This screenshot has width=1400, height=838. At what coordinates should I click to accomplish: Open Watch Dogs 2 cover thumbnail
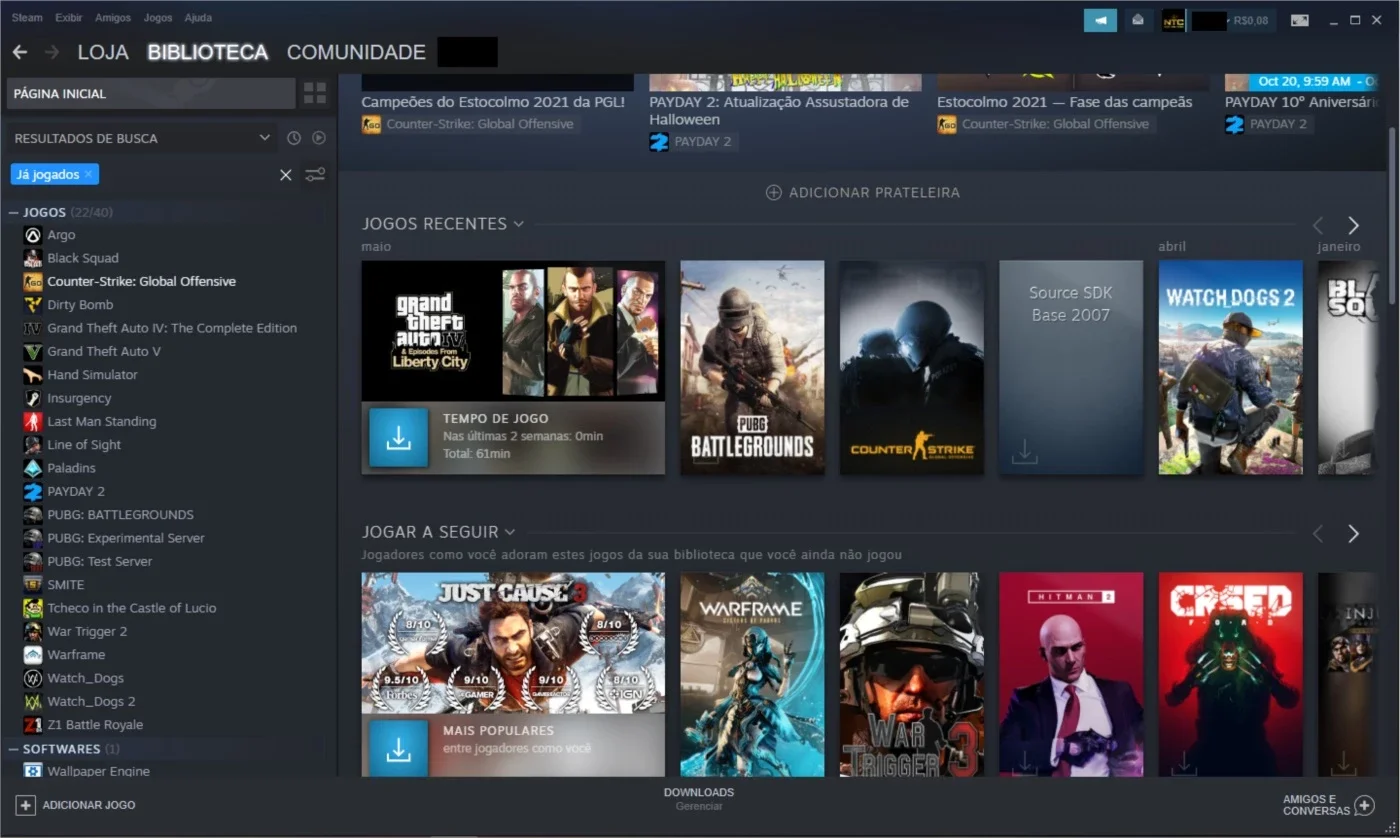1231,367
